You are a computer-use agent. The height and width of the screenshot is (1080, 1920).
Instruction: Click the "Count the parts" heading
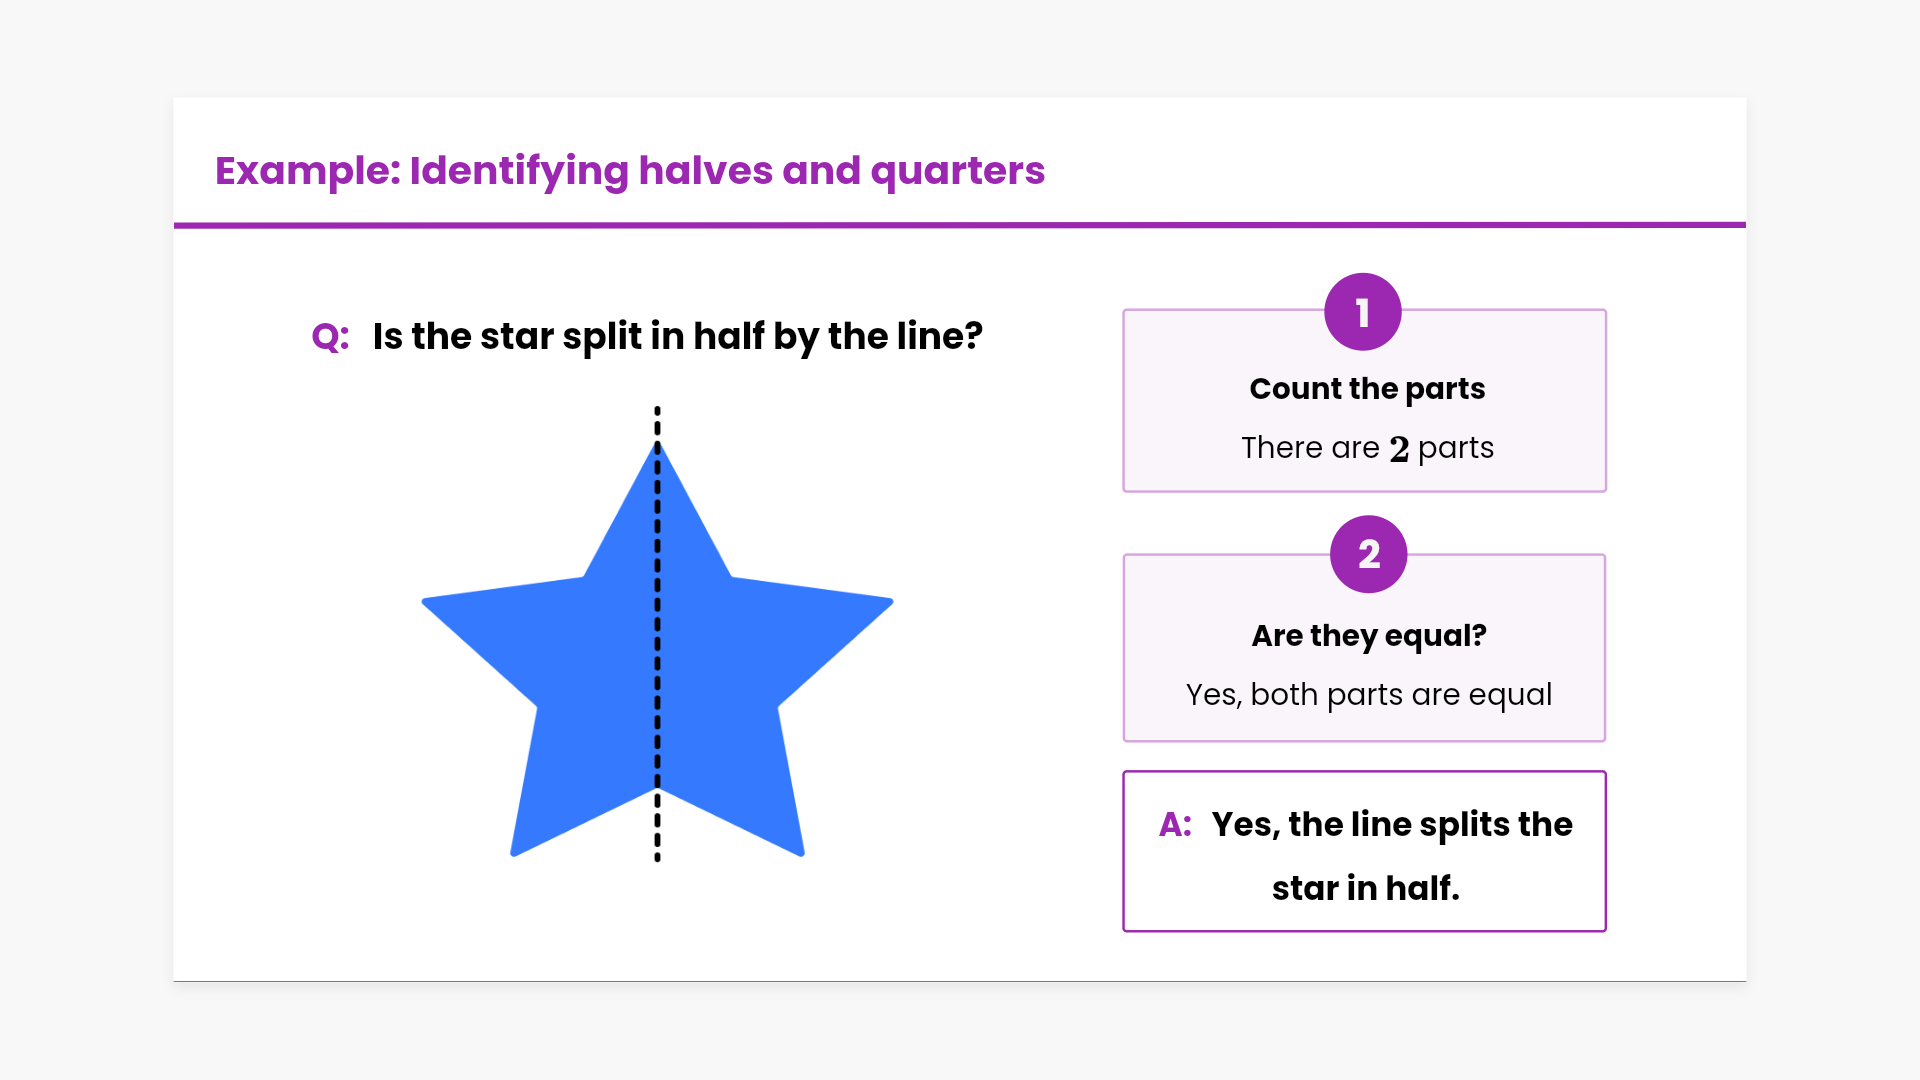coord(1367,388)
